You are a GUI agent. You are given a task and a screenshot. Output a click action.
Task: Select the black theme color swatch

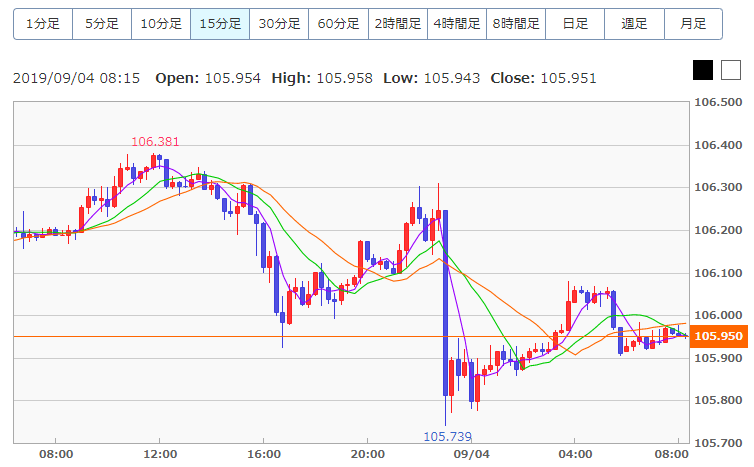pos(703,70)
